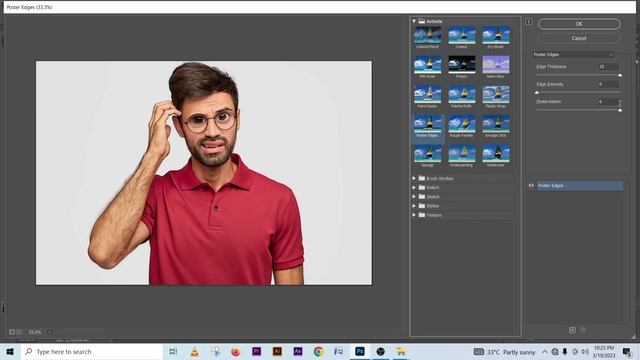Open OBS Studio from the taskbar

click(x=380, y=351)
